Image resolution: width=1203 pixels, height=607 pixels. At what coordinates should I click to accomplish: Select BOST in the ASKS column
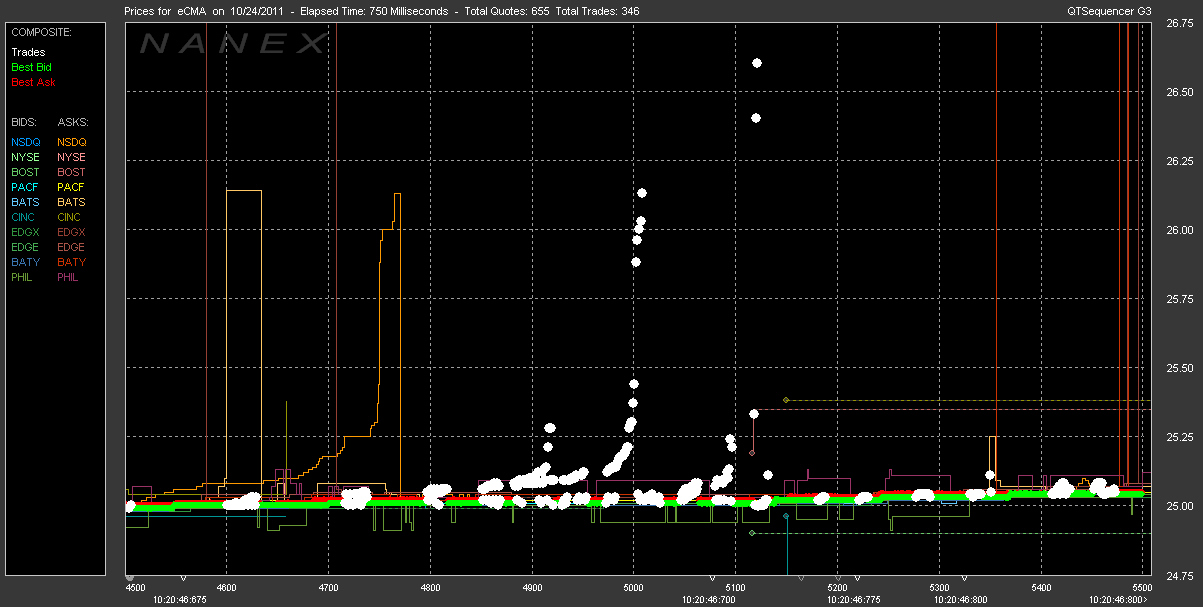(72, 172)
